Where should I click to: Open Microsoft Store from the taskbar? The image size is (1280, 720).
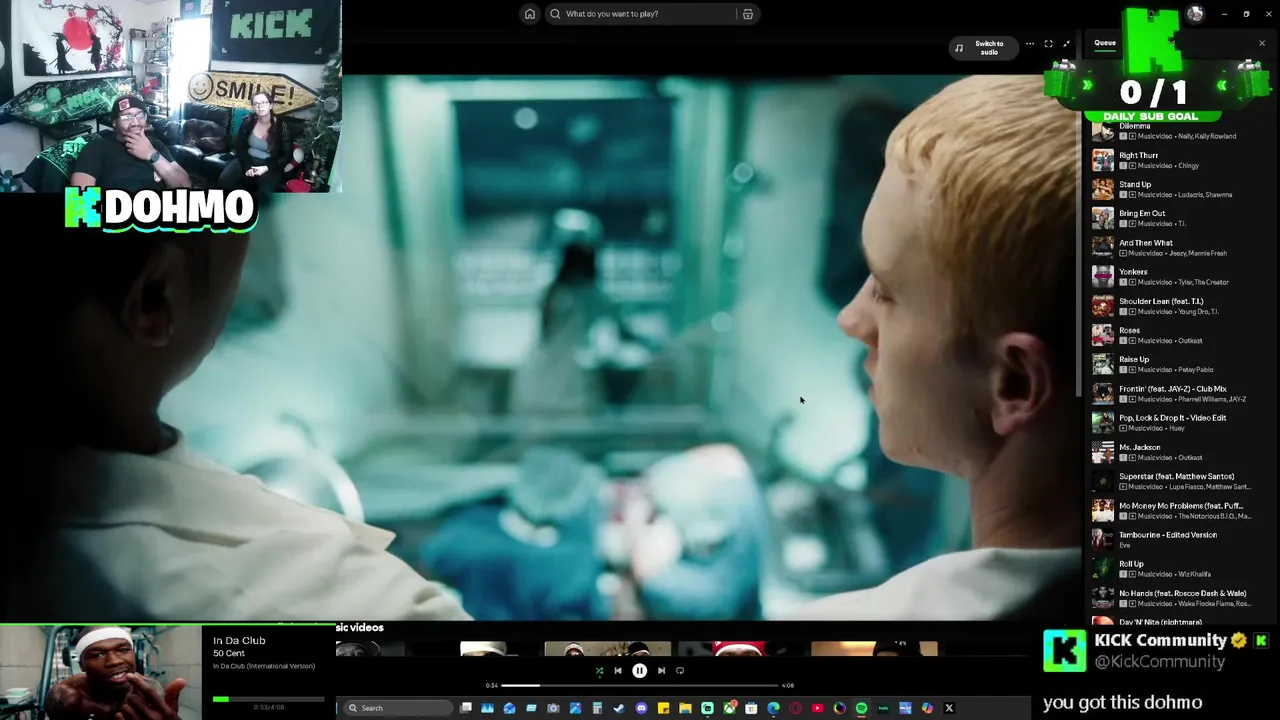[751, 708]
